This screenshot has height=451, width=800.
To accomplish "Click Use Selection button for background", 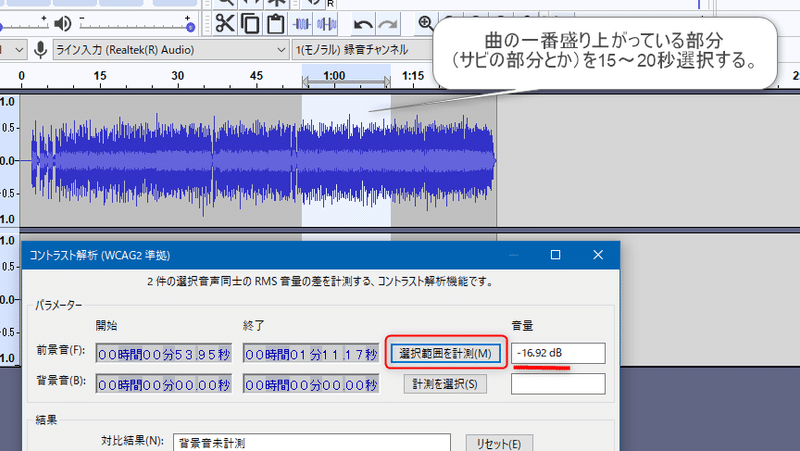I will 445,384.
